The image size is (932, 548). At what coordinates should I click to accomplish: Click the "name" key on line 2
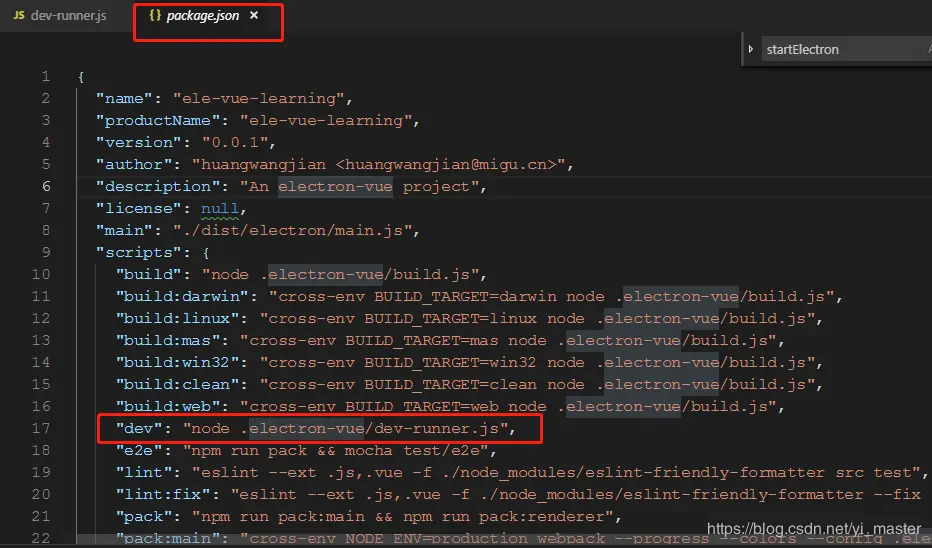[124, 99]
